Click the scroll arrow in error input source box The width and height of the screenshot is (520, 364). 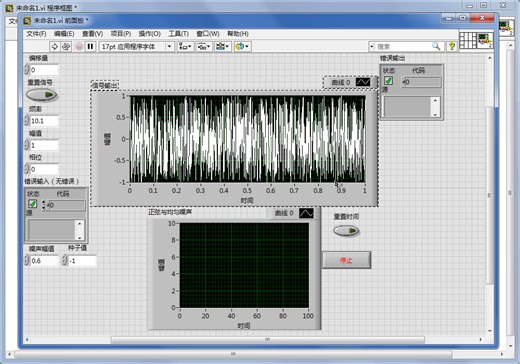point(79,224)
